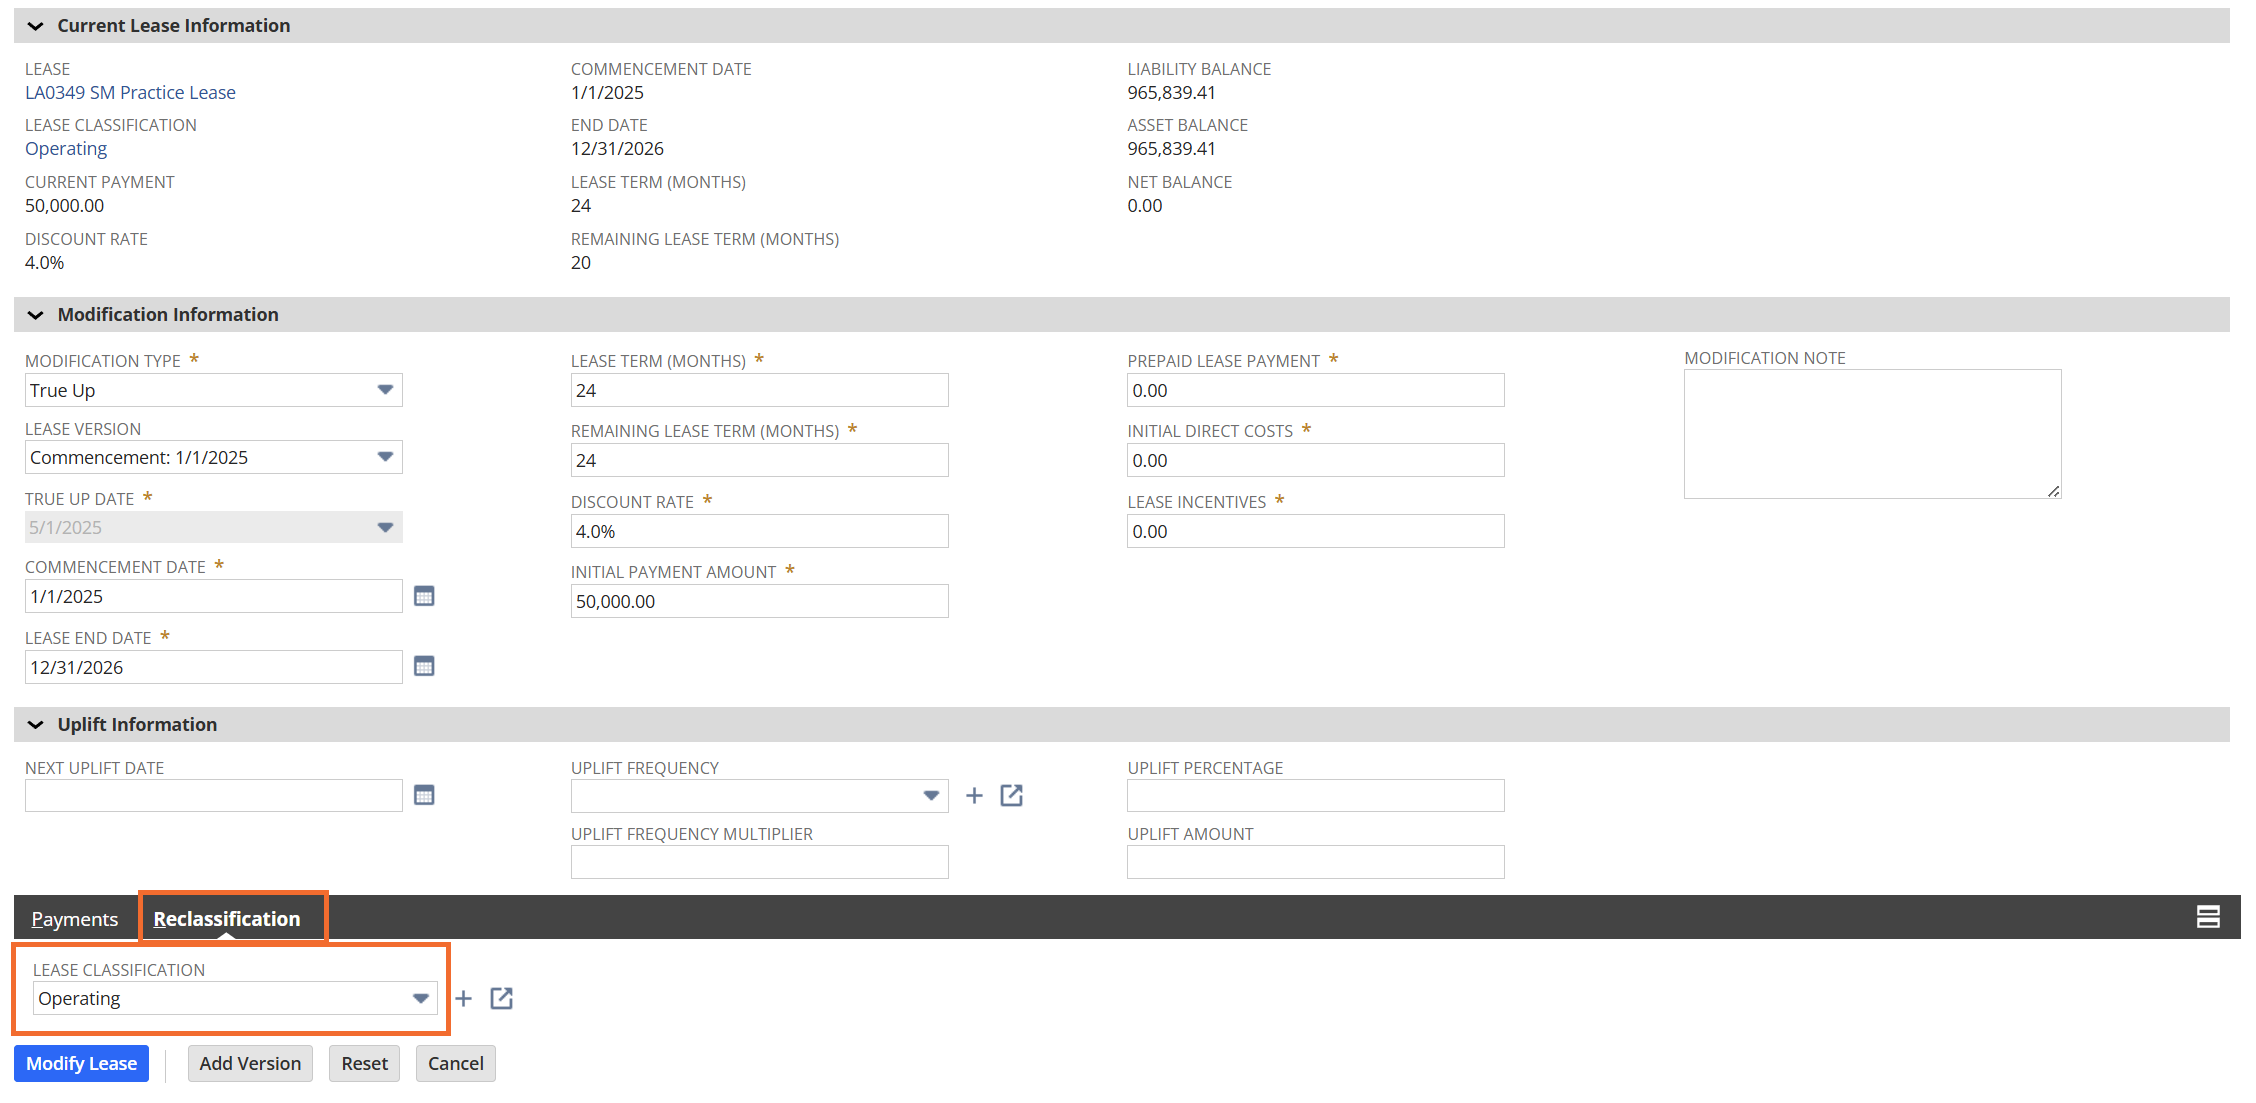Open calendar picker for Commencement Date
2256x1103 pixels.
tap(424, 596)
